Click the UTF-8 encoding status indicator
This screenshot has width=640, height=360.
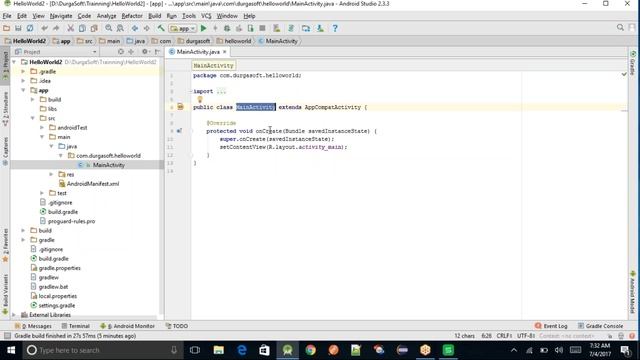pyautogui.click(x=526, y=336)
